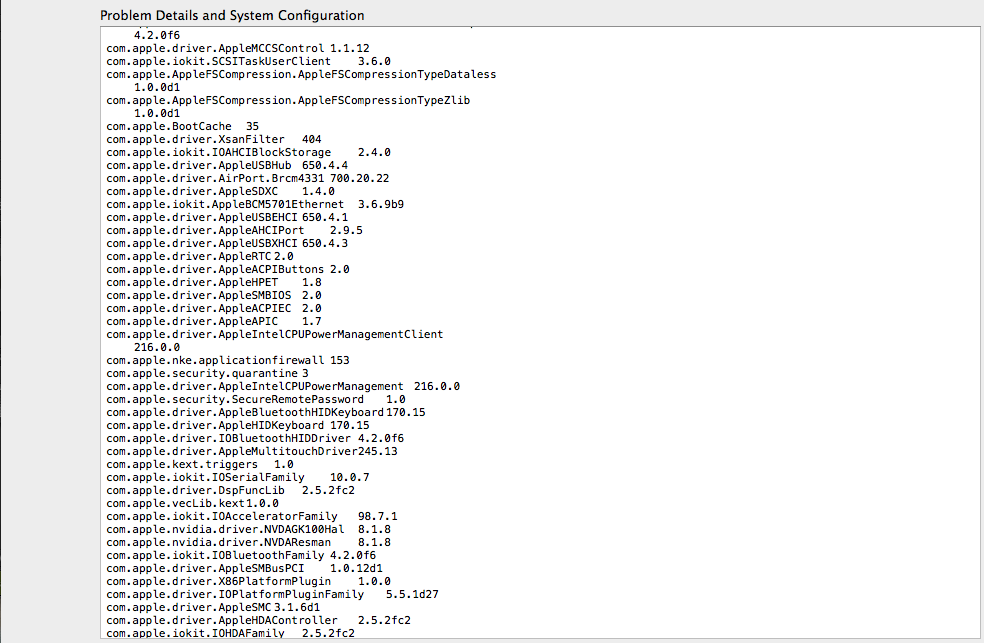Click the com.apple.driver.XsanFilter 404 entry
This screenshot has width=984, height=643.
click(214, 139)
